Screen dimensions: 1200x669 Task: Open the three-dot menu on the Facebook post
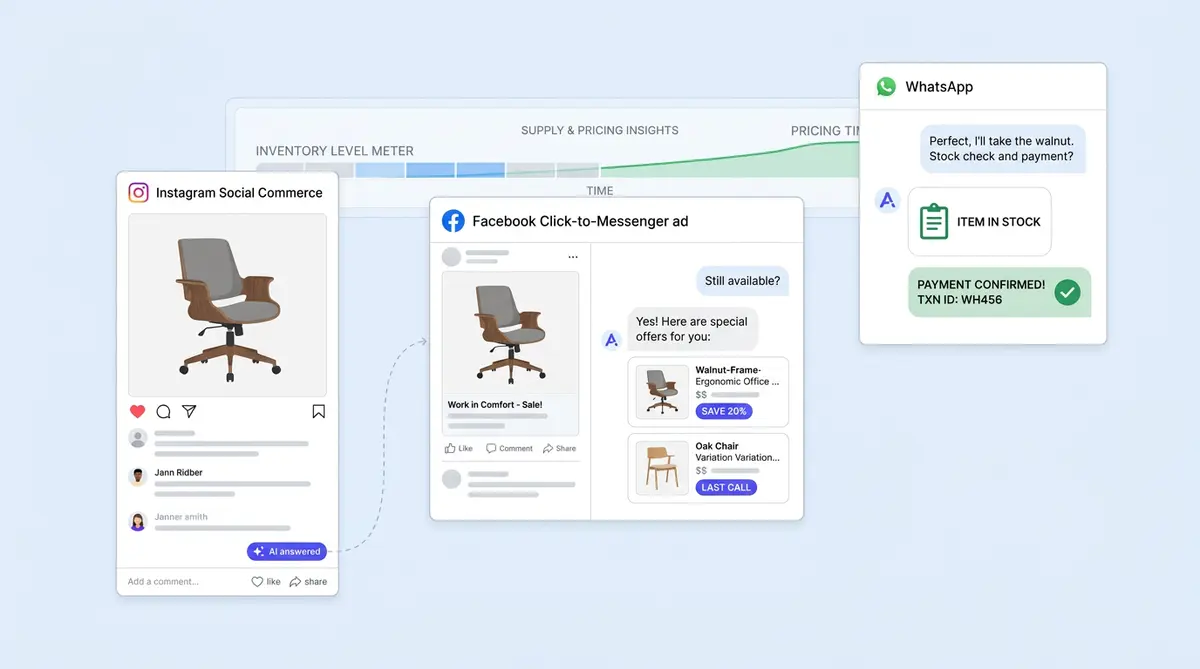[x=573, y=256]
